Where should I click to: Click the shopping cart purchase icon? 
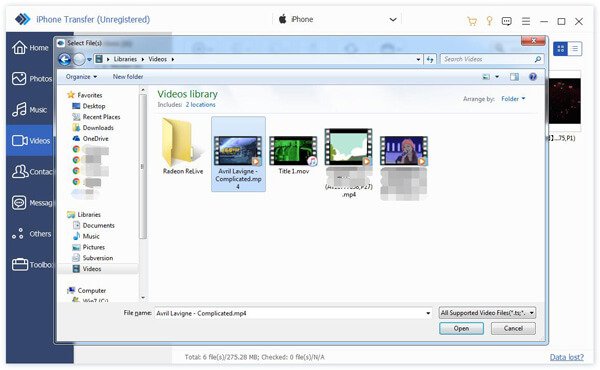(472, 21)
